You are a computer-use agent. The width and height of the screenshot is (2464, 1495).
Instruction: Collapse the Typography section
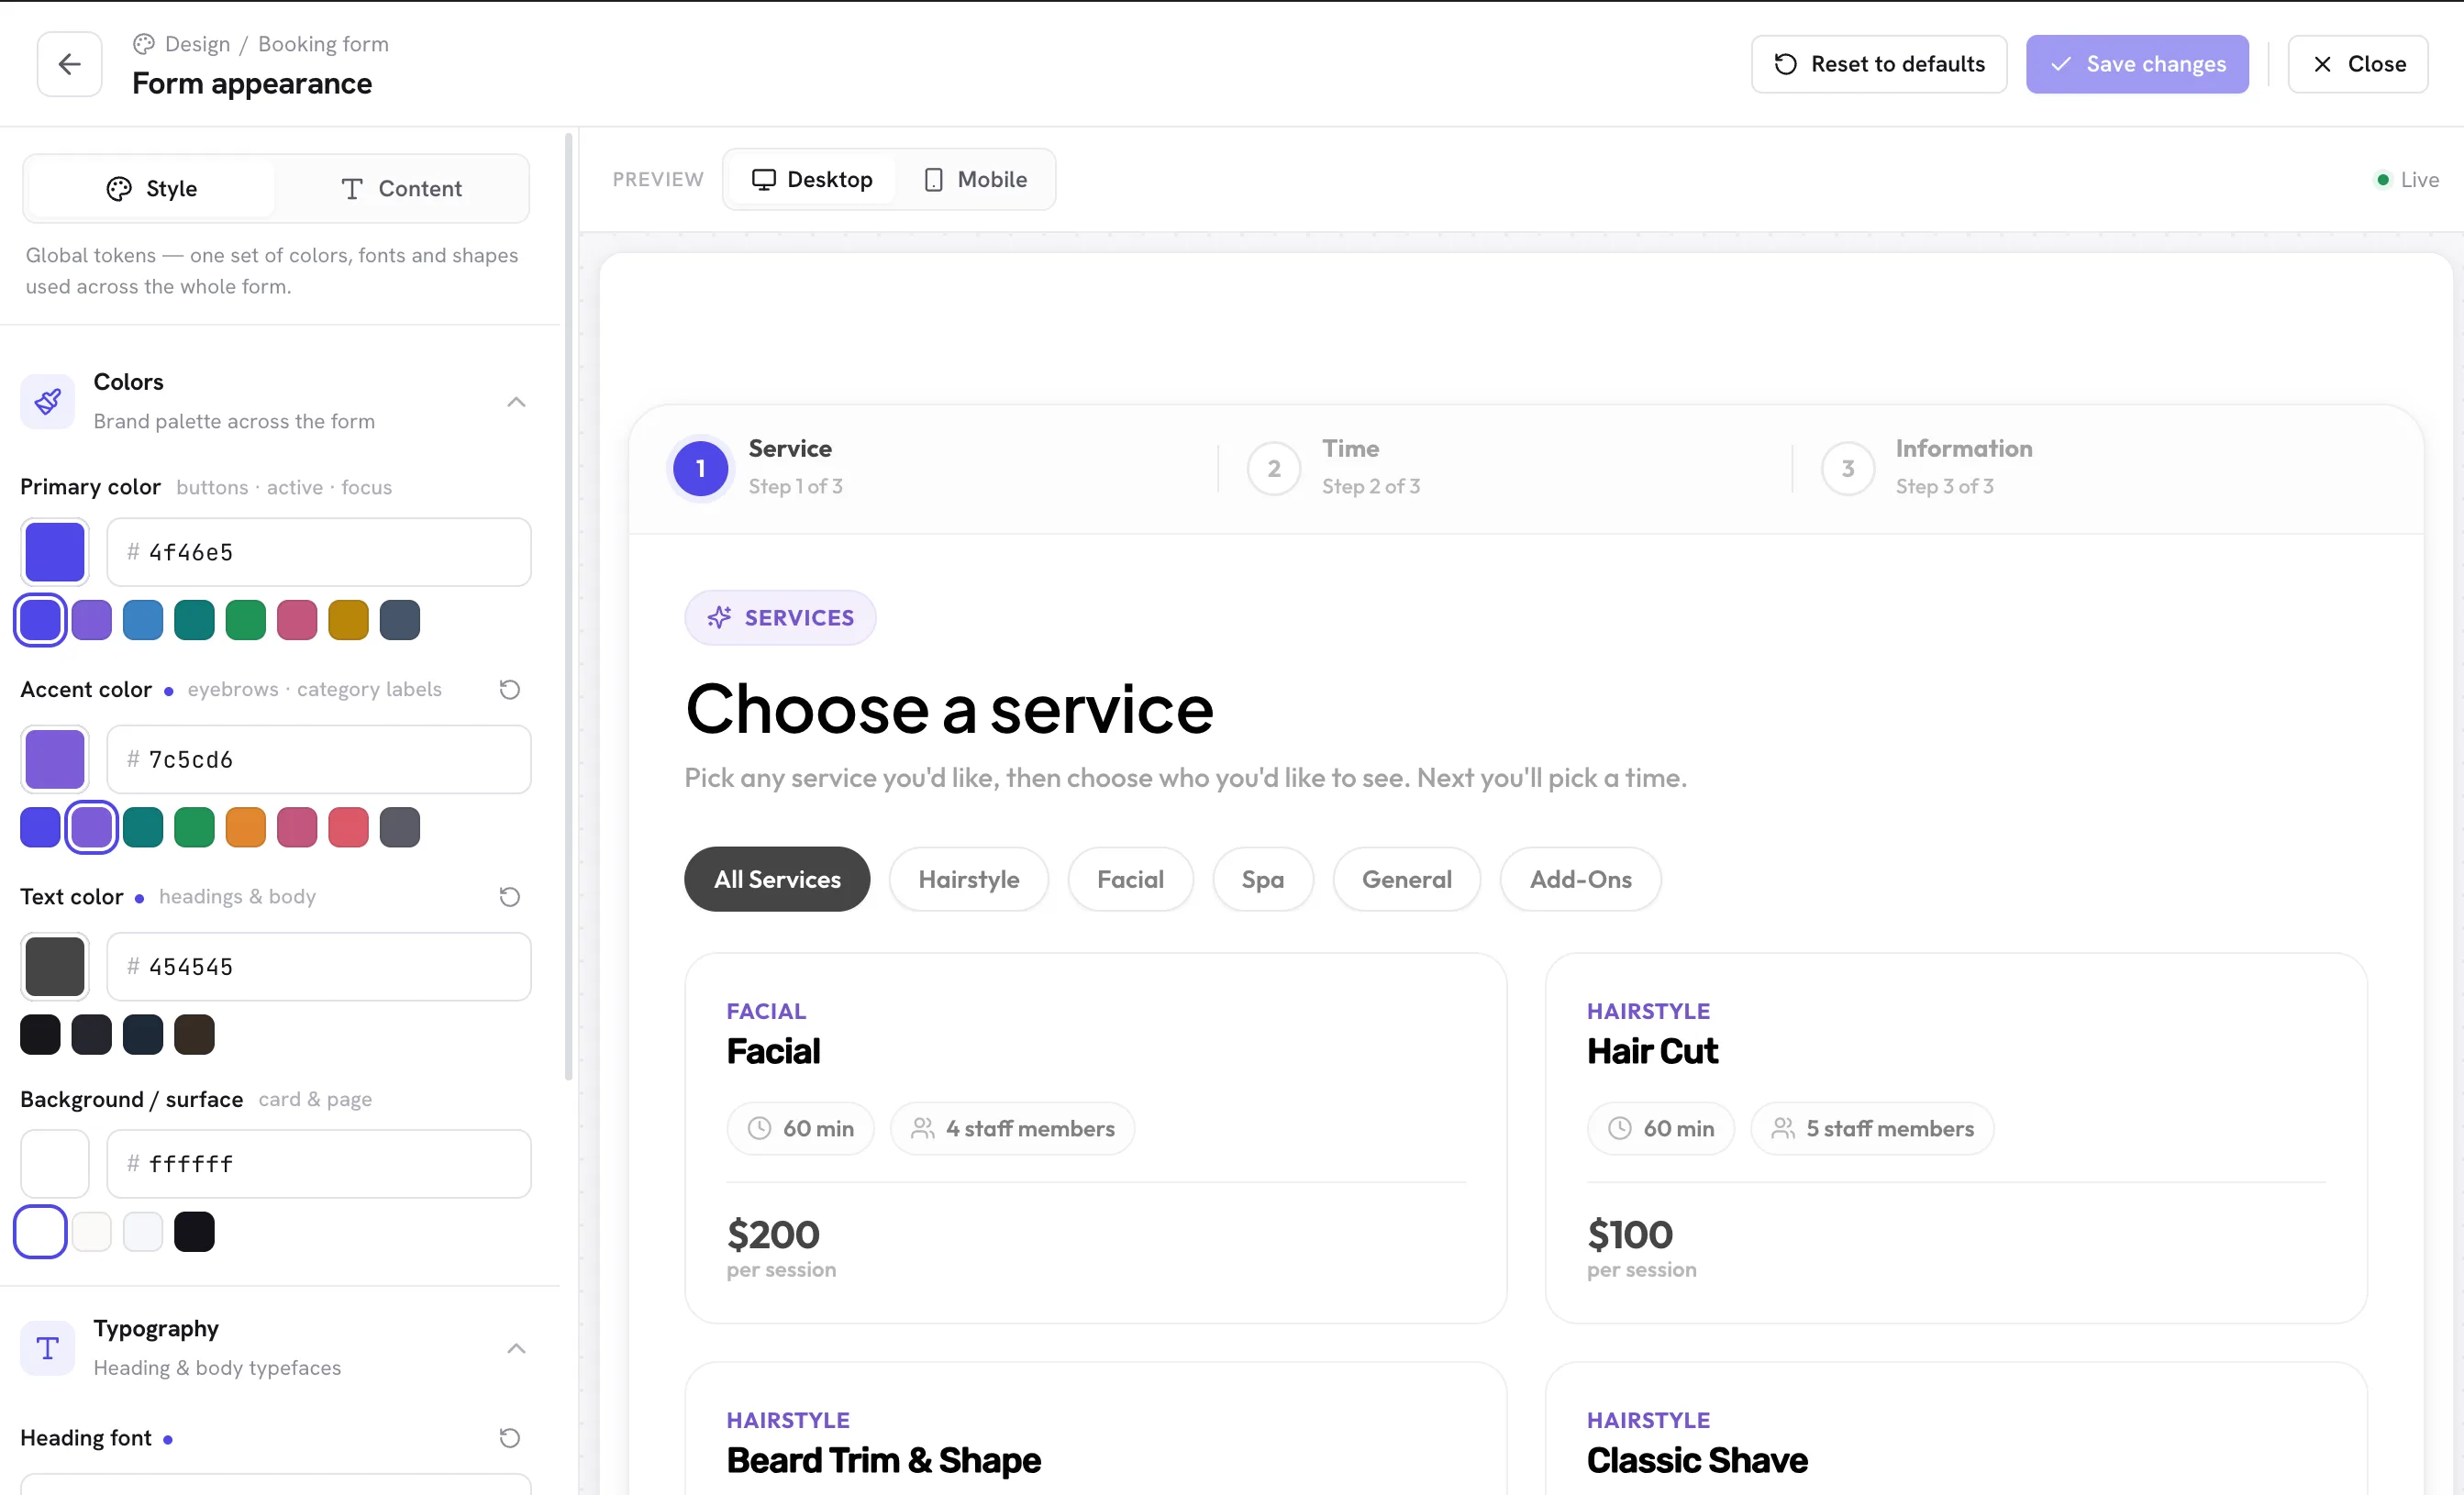pos(516,1347)
